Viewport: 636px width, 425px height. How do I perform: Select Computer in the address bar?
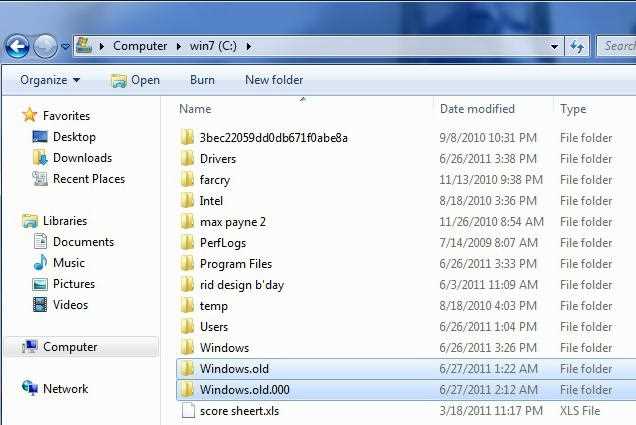click(140, 46)
